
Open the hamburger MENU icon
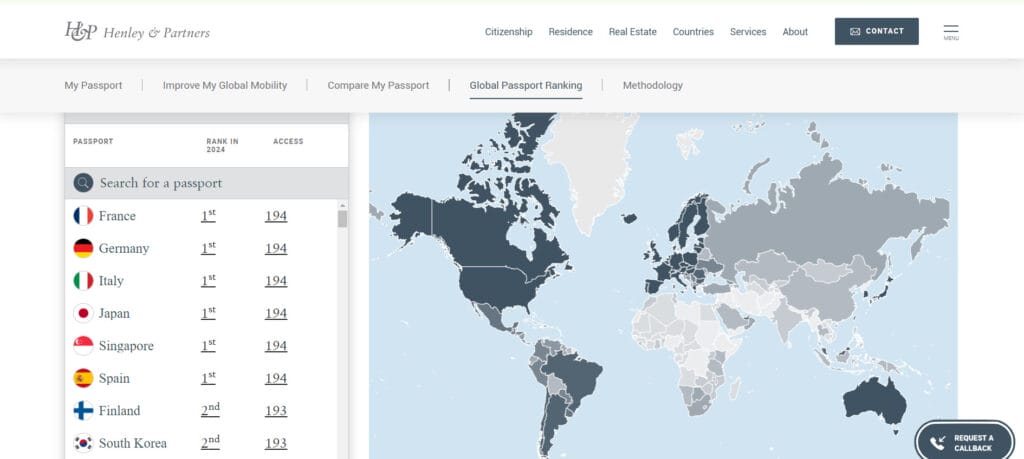pos(951,32)
